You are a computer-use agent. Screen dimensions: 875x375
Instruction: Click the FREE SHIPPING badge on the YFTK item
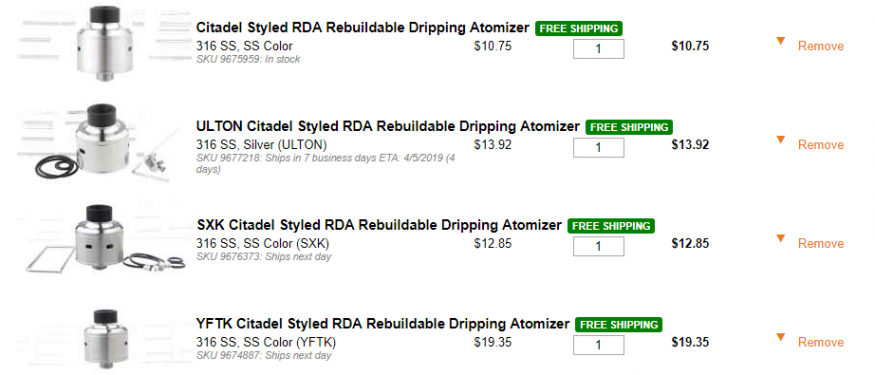point(618,325)
